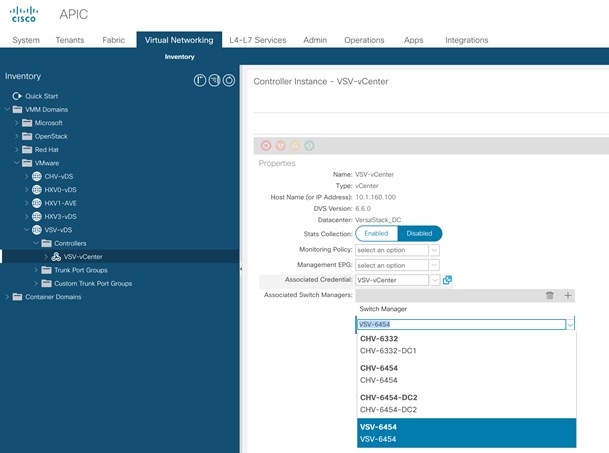The image size is (609, 453).
Task: Expand the CHV-vDS tree node
Action: pyautogui.click(x=26, y=176)
